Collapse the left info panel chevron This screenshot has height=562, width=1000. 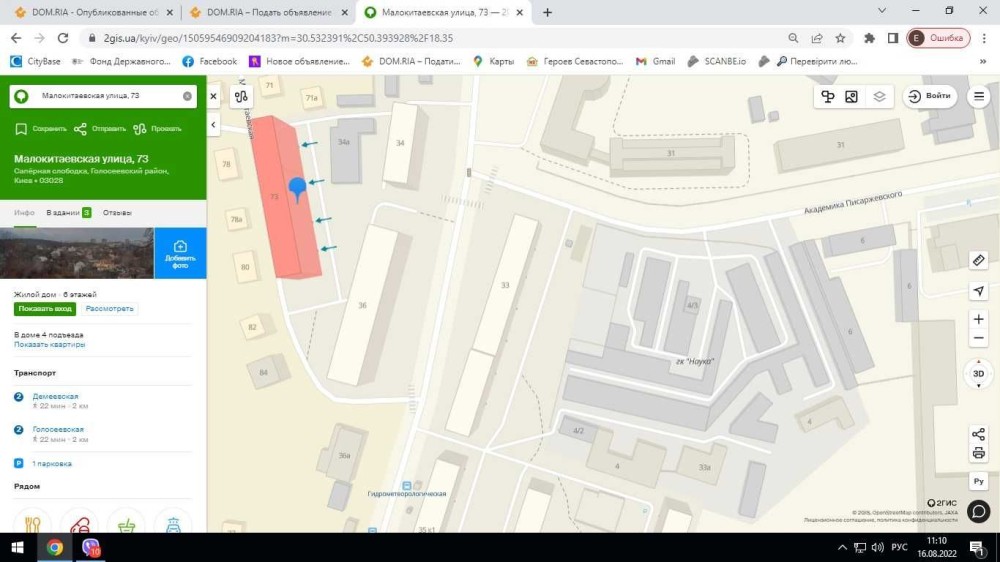(x=213, y=125)
